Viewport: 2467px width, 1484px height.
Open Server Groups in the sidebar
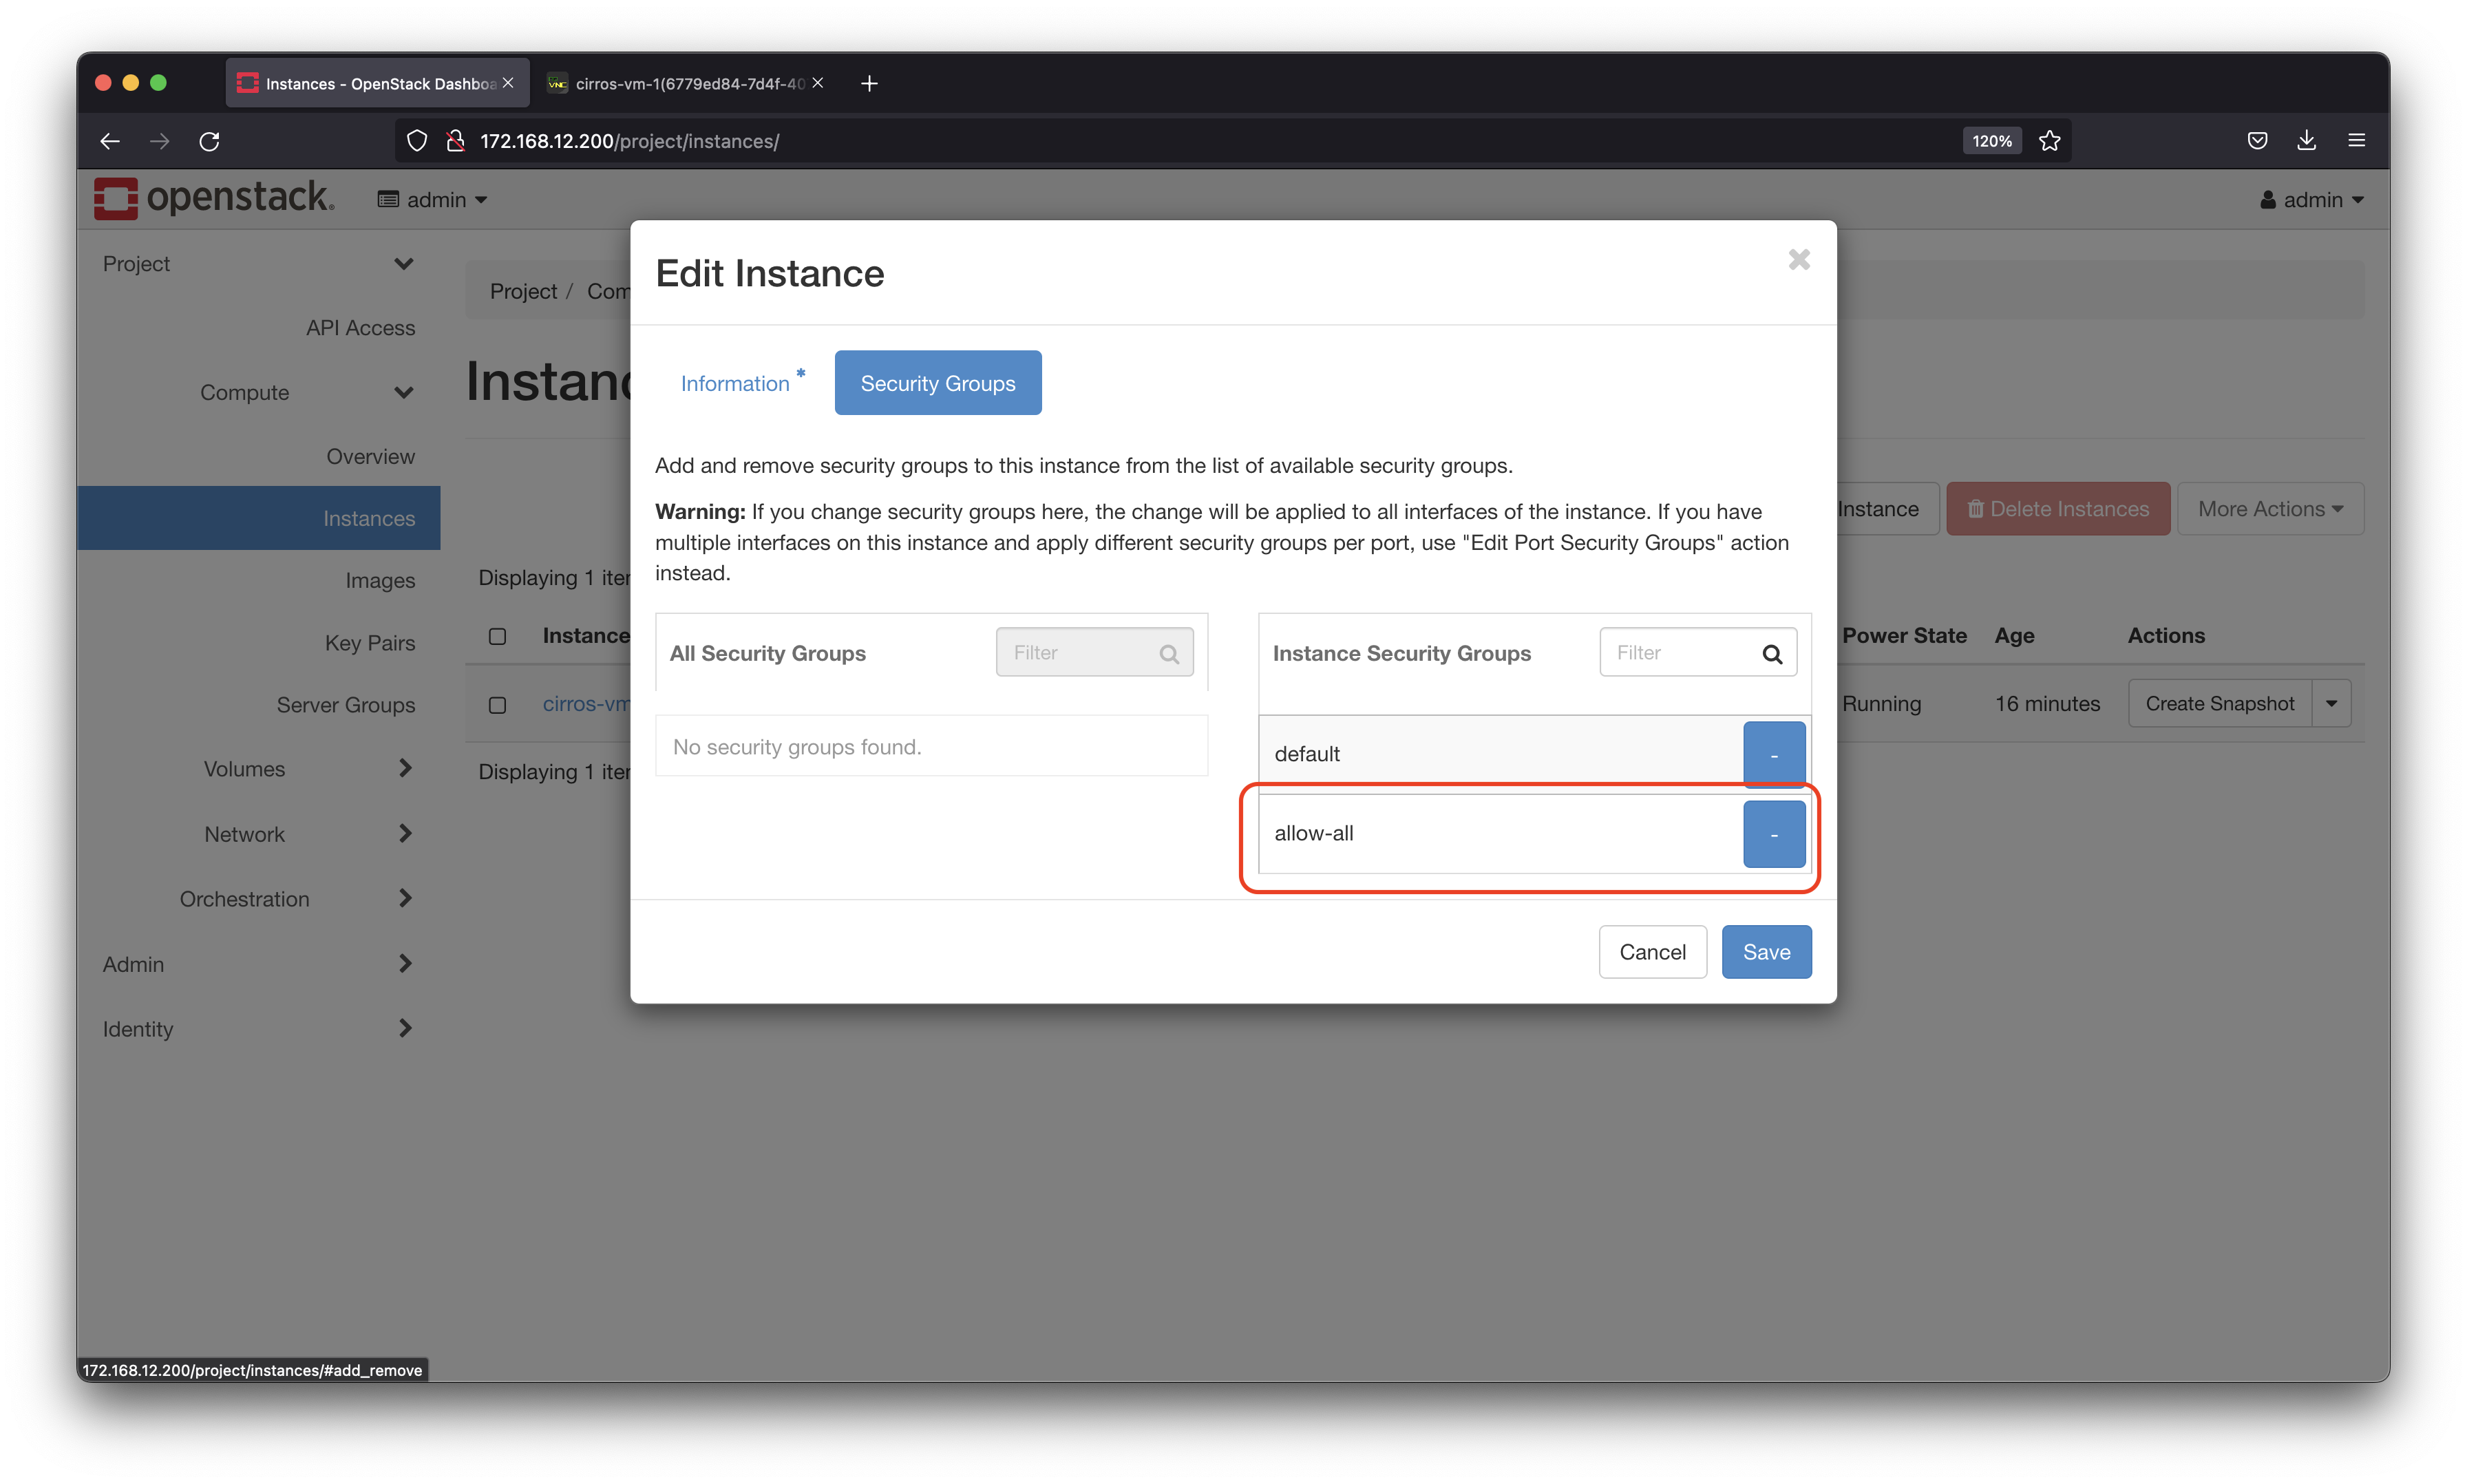point(345,705)
